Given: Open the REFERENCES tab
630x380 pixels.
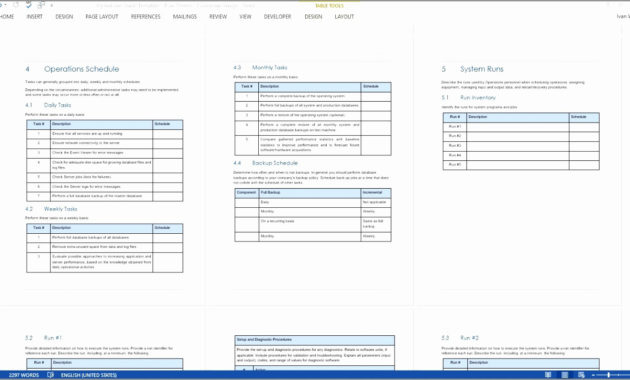Looking at the screenshot, I should click(x=145, y=16).
